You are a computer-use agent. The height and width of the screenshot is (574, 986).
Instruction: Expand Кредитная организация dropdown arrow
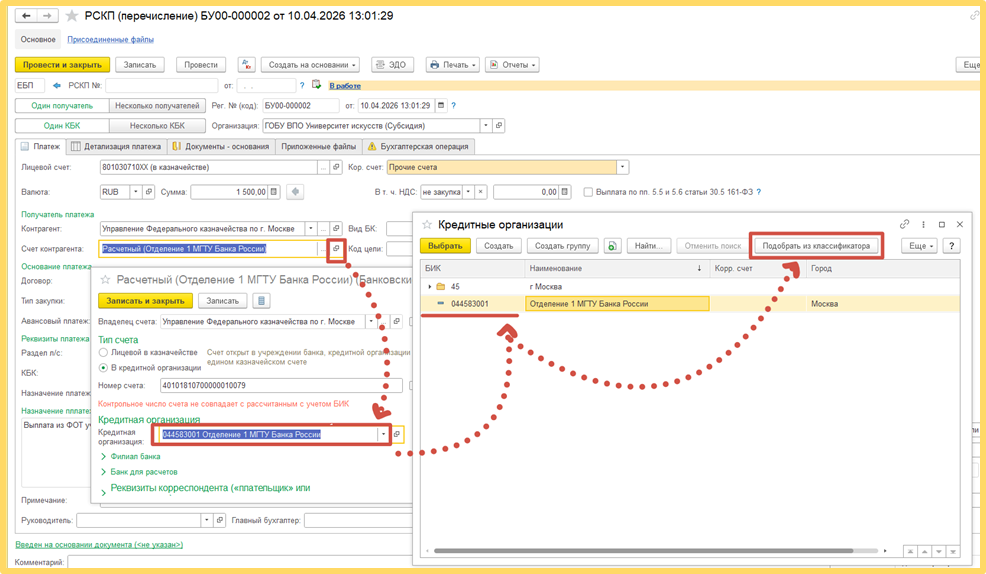(x=383, y=434)
